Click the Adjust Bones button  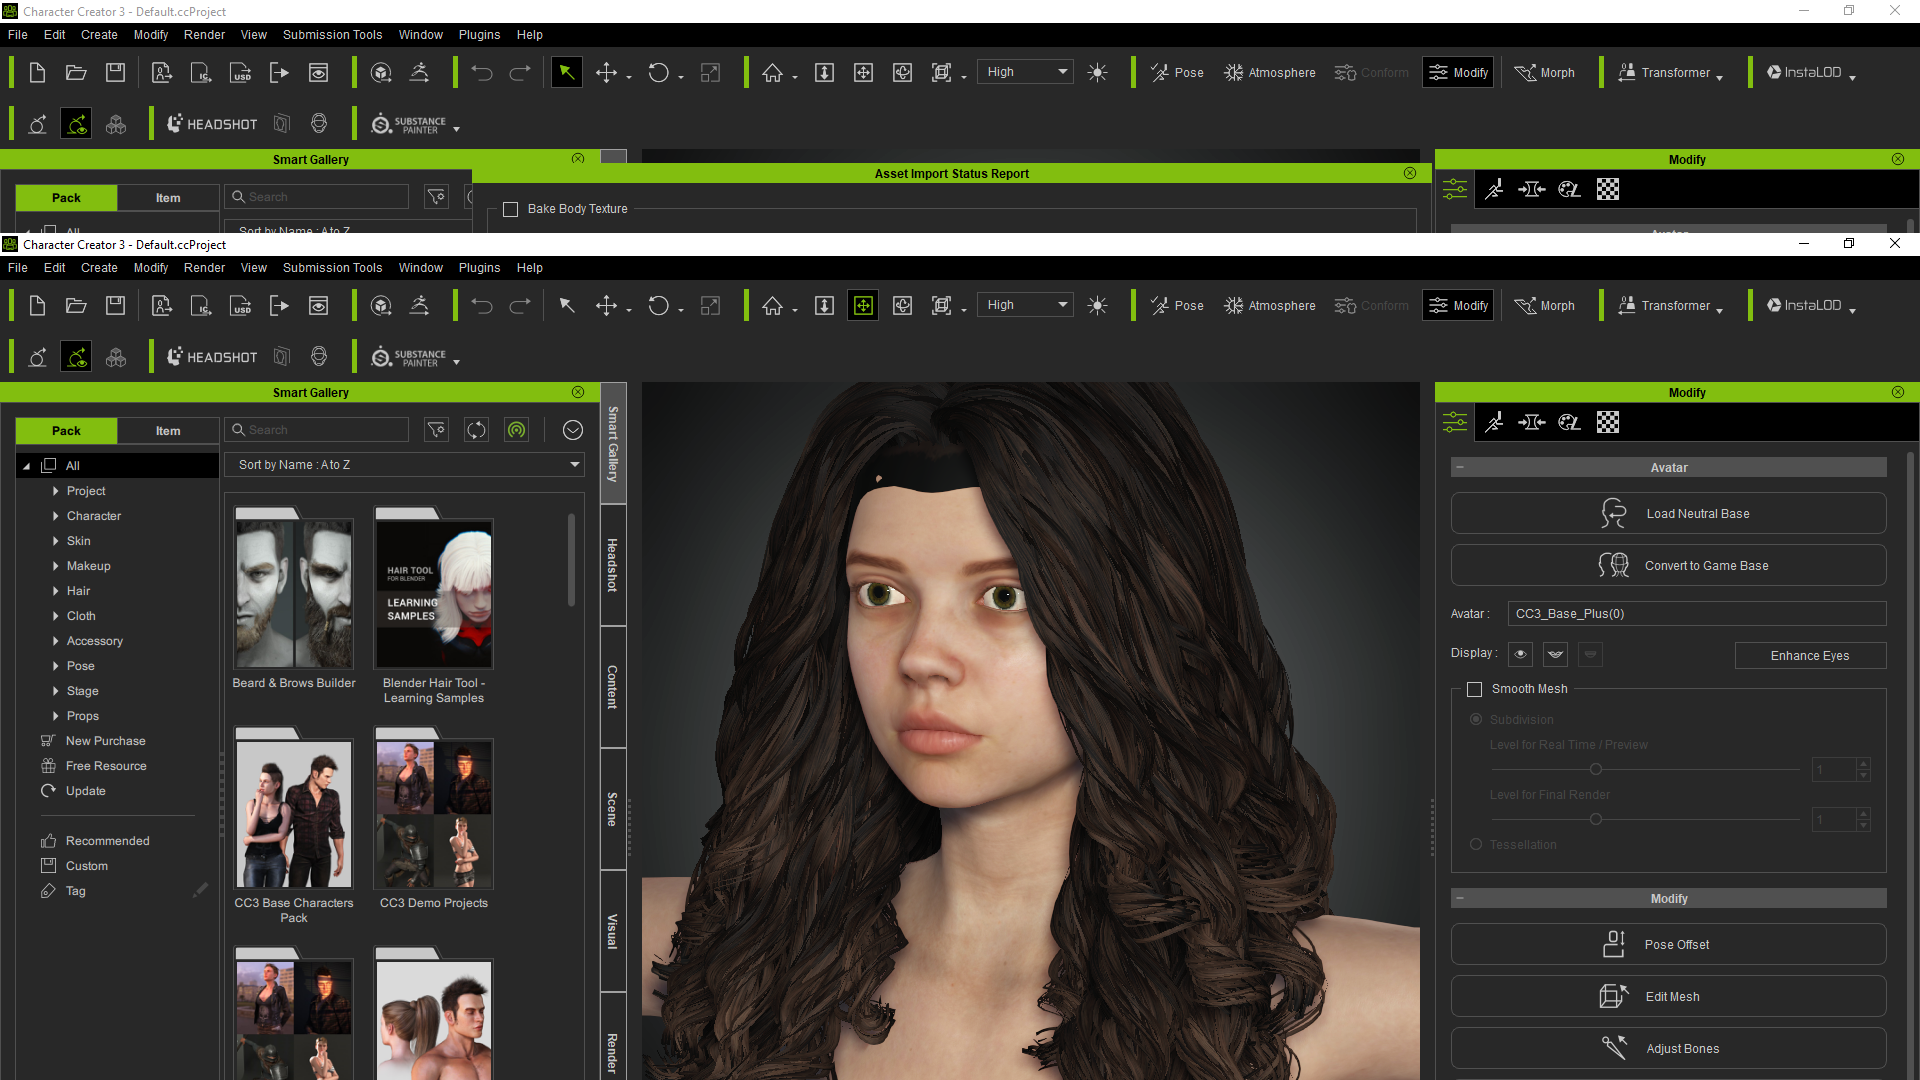1669,1049
